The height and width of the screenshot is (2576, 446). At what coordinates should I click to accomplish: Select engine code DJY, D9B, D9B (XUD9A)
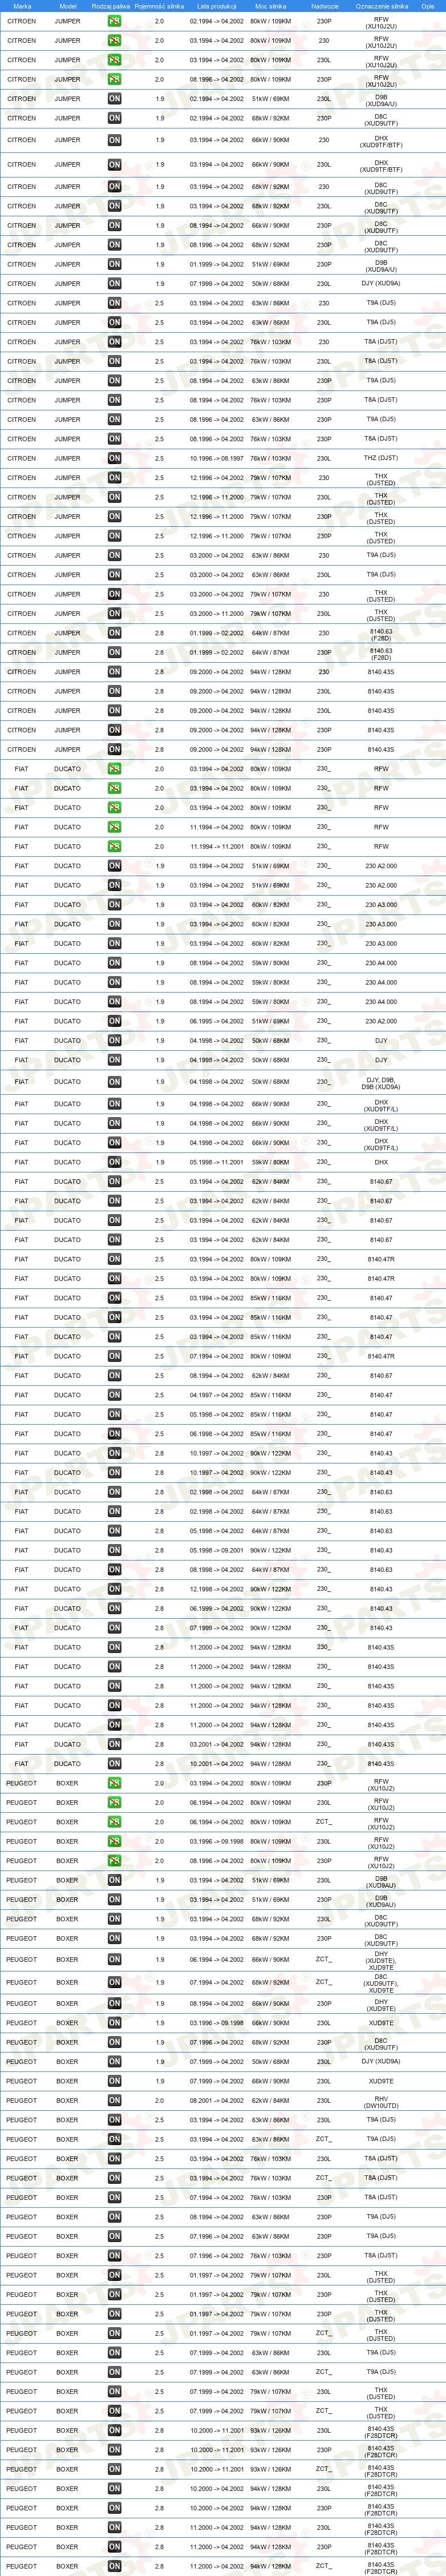(x=381, y=1082)
